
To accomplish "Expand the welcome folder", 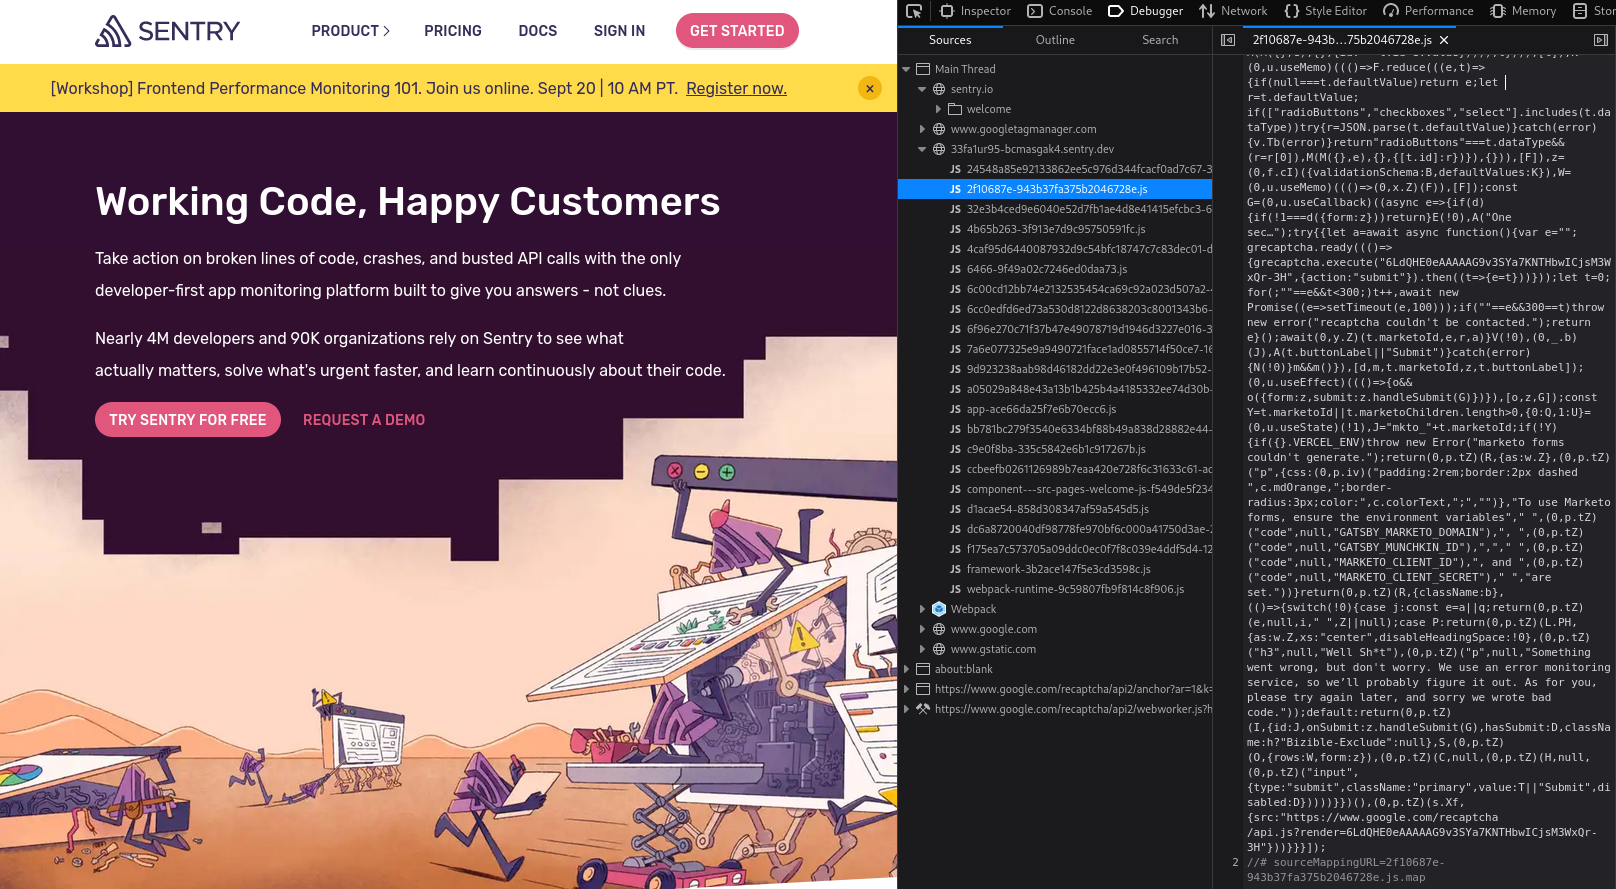I will click(938, 109).
